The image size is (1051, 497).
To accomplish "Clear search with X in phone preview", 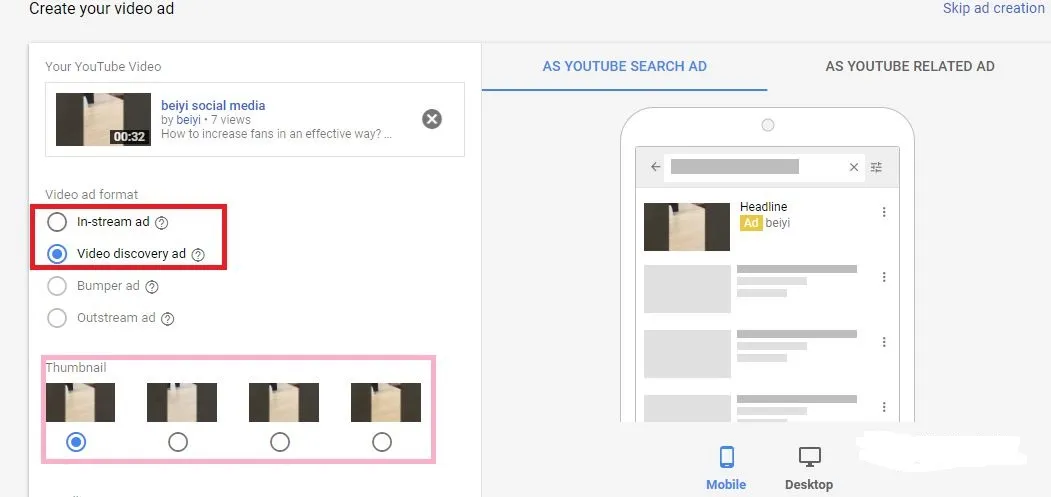I will (853, 167).
